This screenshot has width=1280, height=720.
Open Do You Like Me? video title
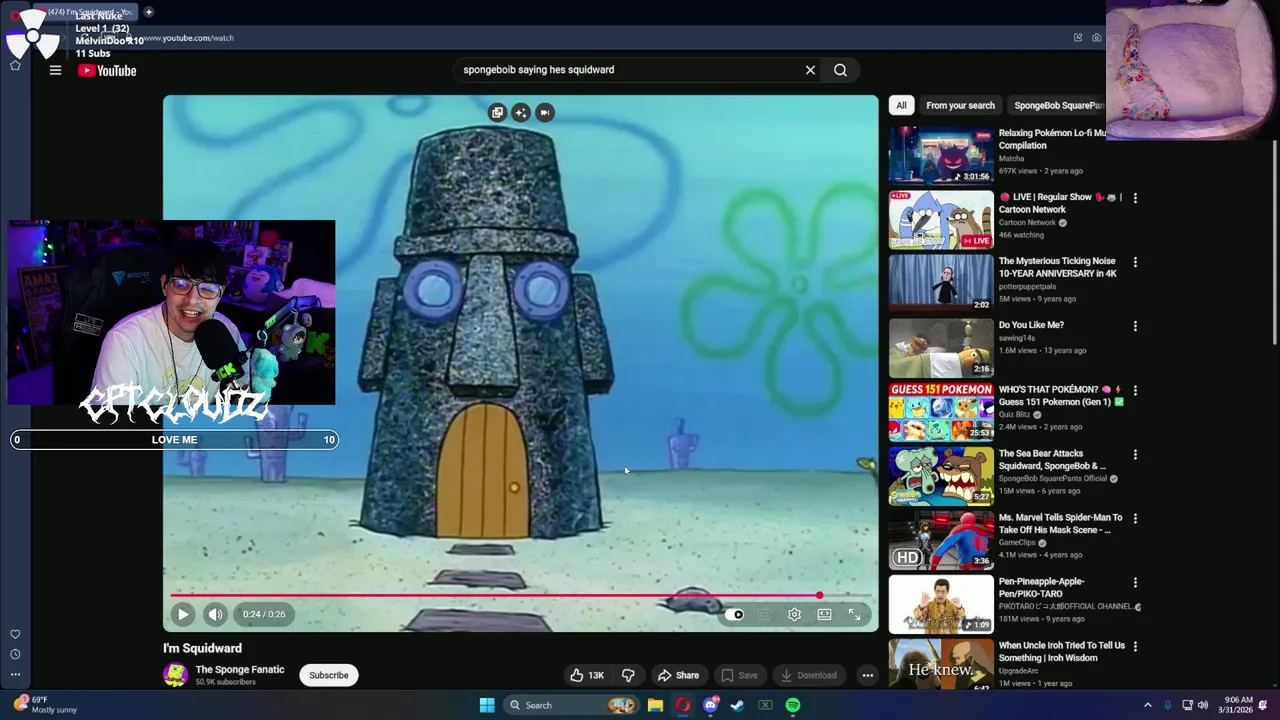[1031, 325]
